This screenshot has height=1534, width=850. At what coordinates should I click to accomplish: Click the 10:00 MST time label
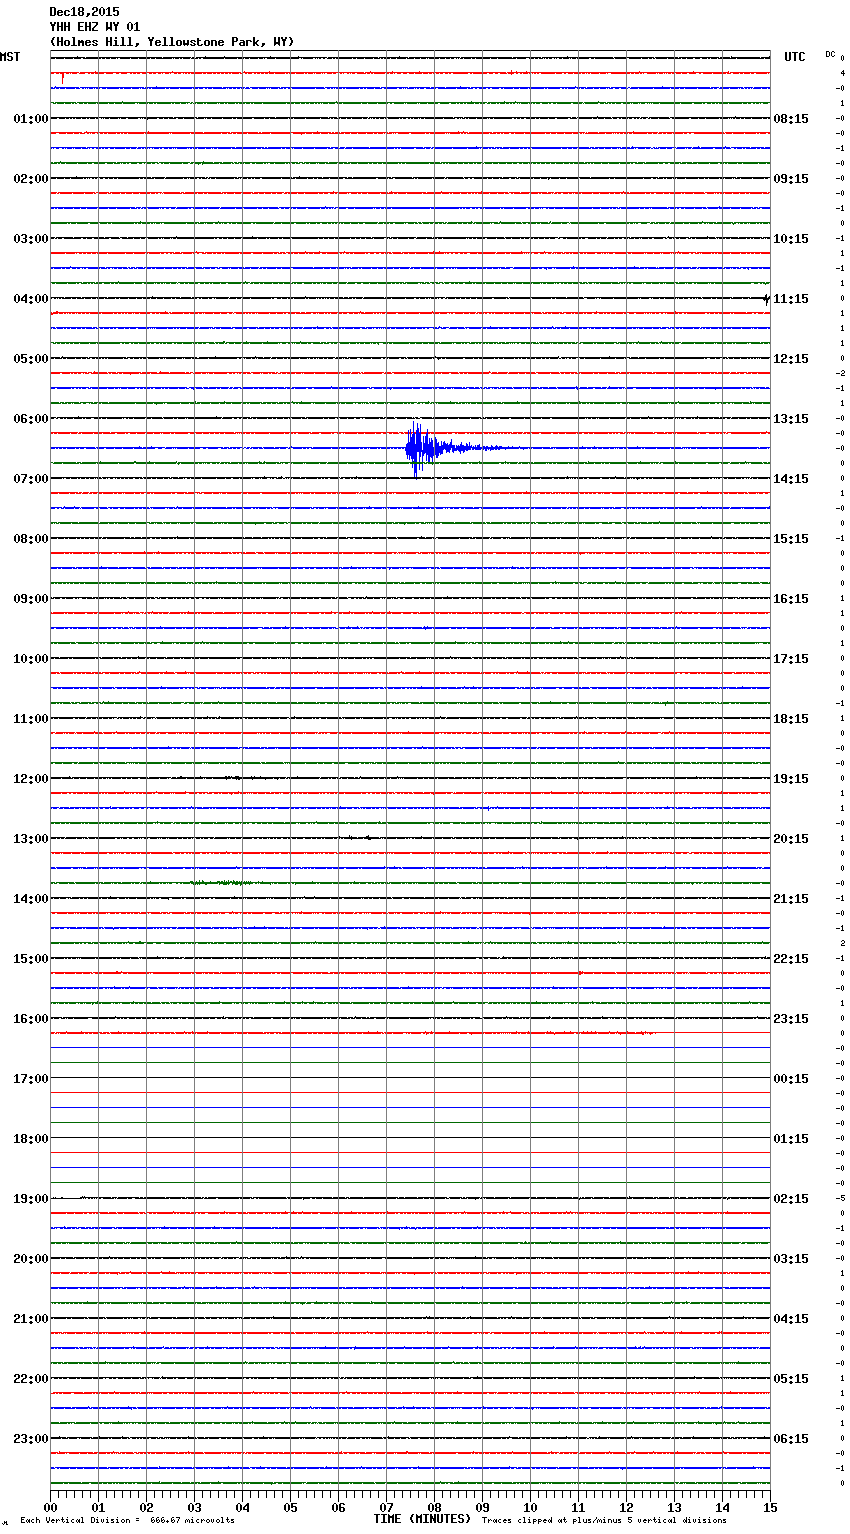pyautogui.click(x=30, y=659)
